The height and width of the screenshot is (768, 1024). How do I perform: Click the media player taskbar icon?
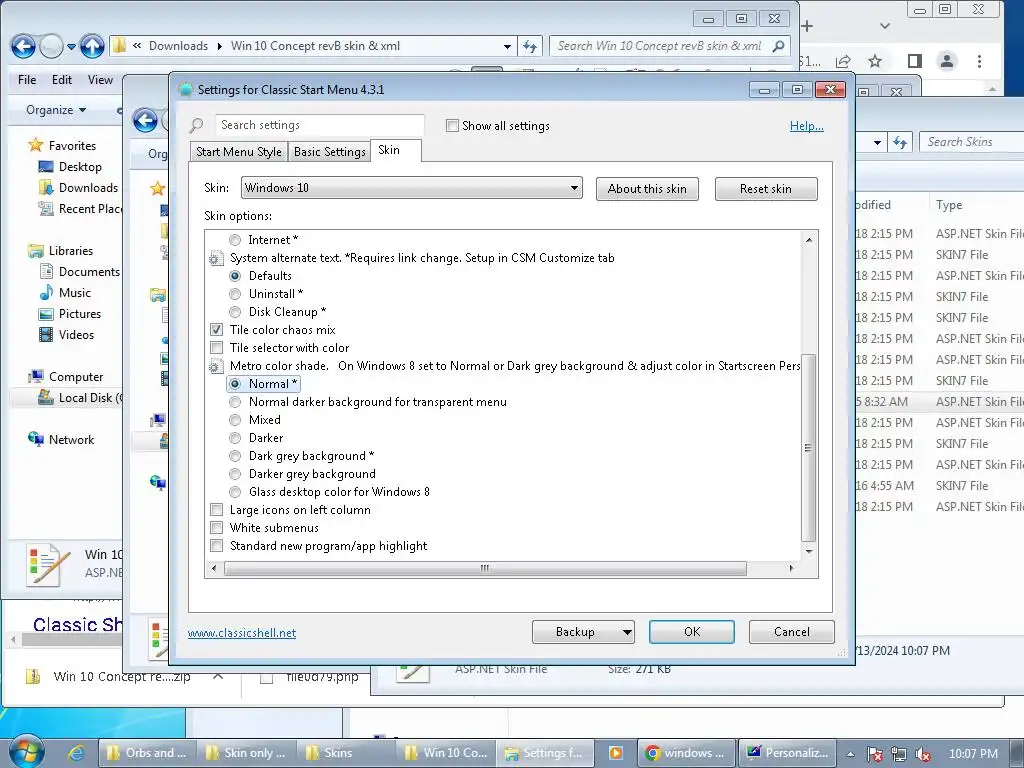click(x=615, y=753)
